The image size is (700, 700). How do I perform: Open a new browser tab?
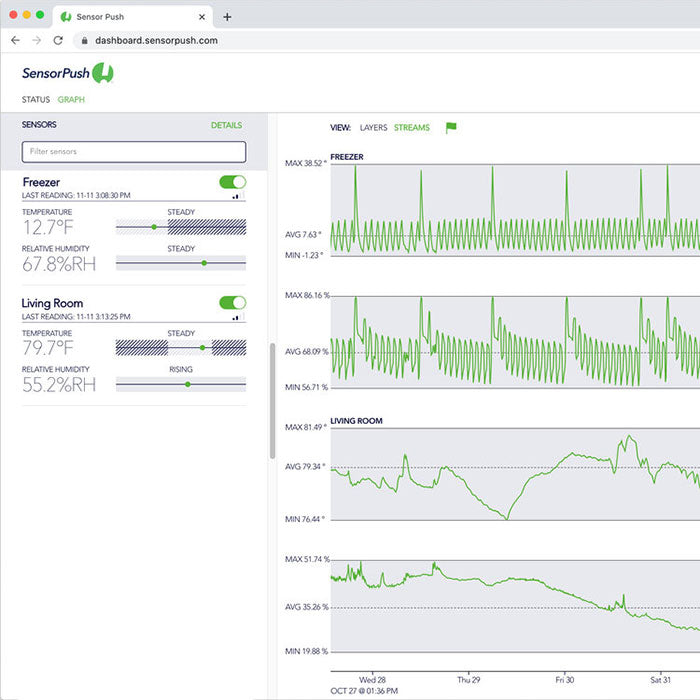coord(227,17)
